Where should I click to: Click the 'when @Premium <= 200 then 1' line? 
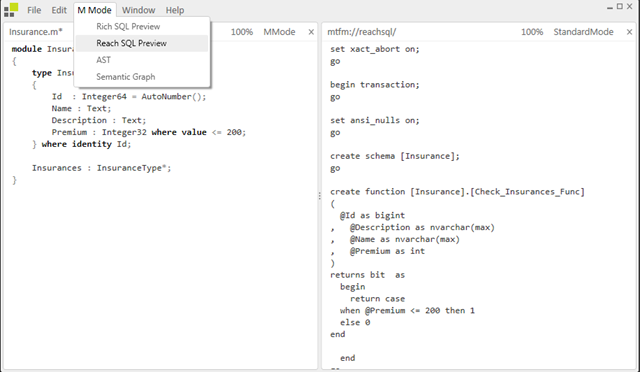[x=407, y=311]
